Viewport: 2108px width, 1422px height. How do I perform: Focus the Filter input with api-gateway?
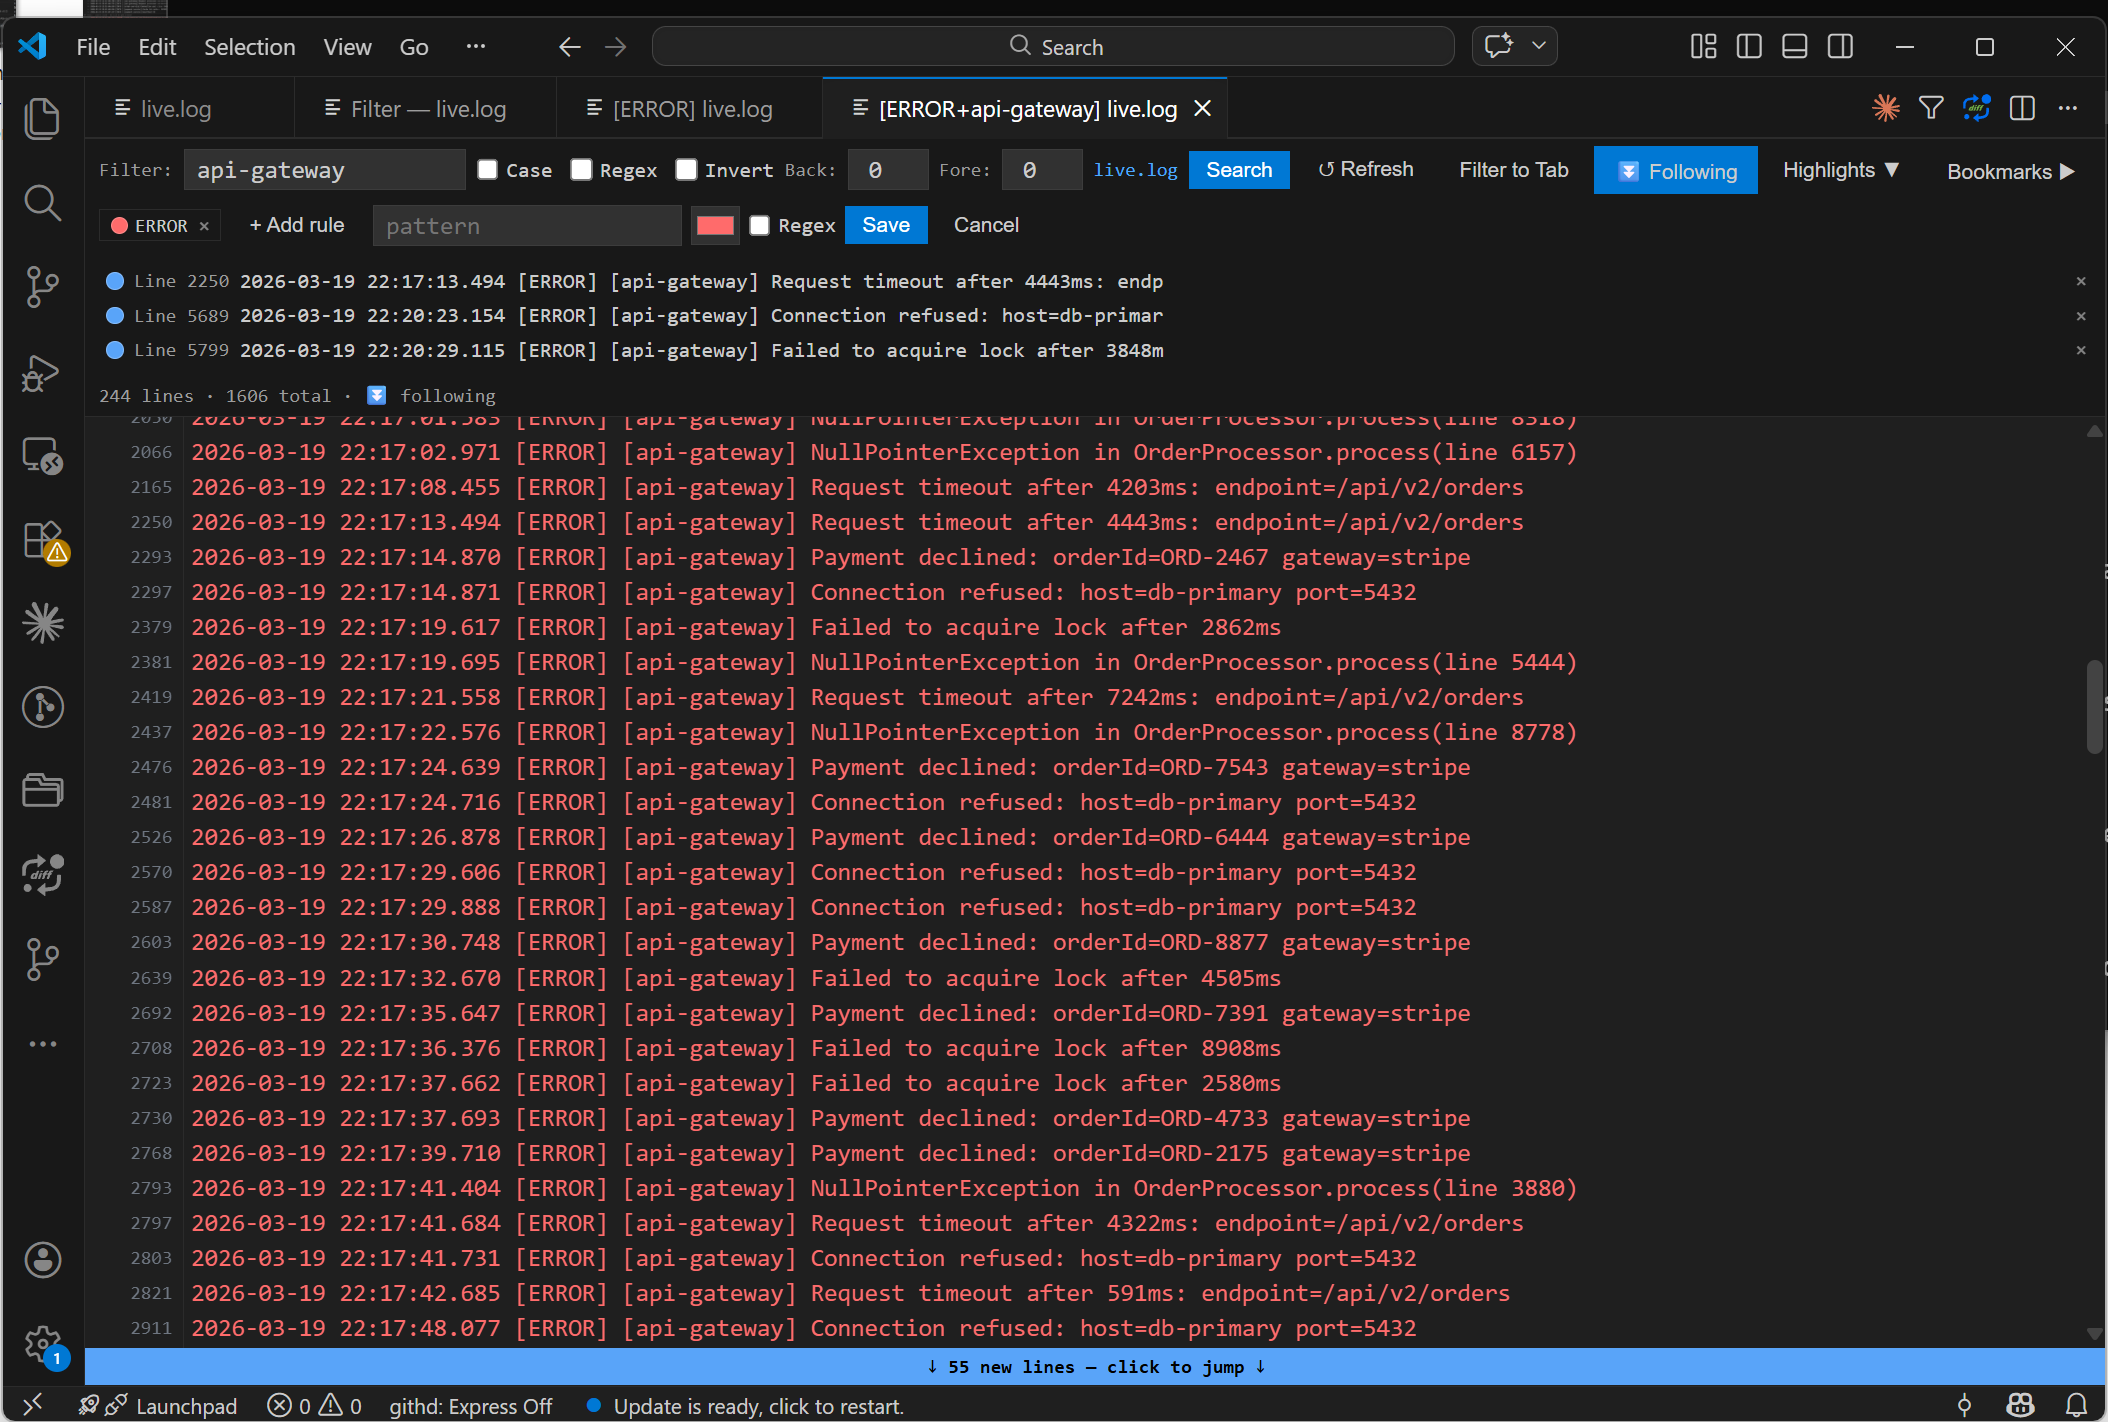324,170
